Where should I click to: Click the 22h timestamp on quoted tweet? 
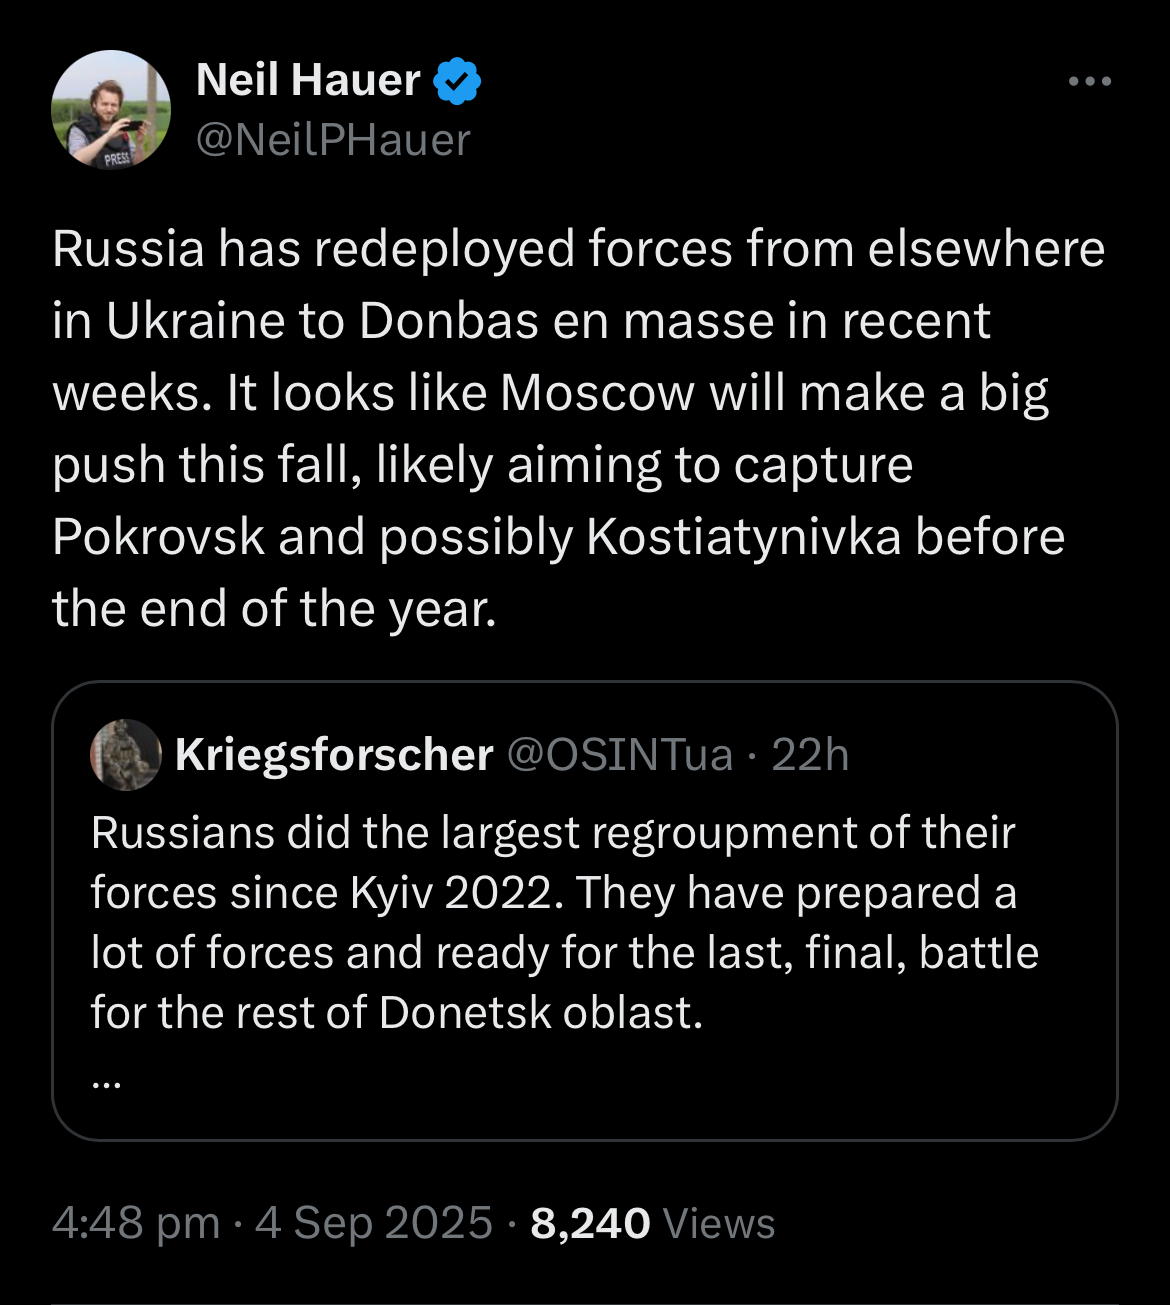pos(810,755)
